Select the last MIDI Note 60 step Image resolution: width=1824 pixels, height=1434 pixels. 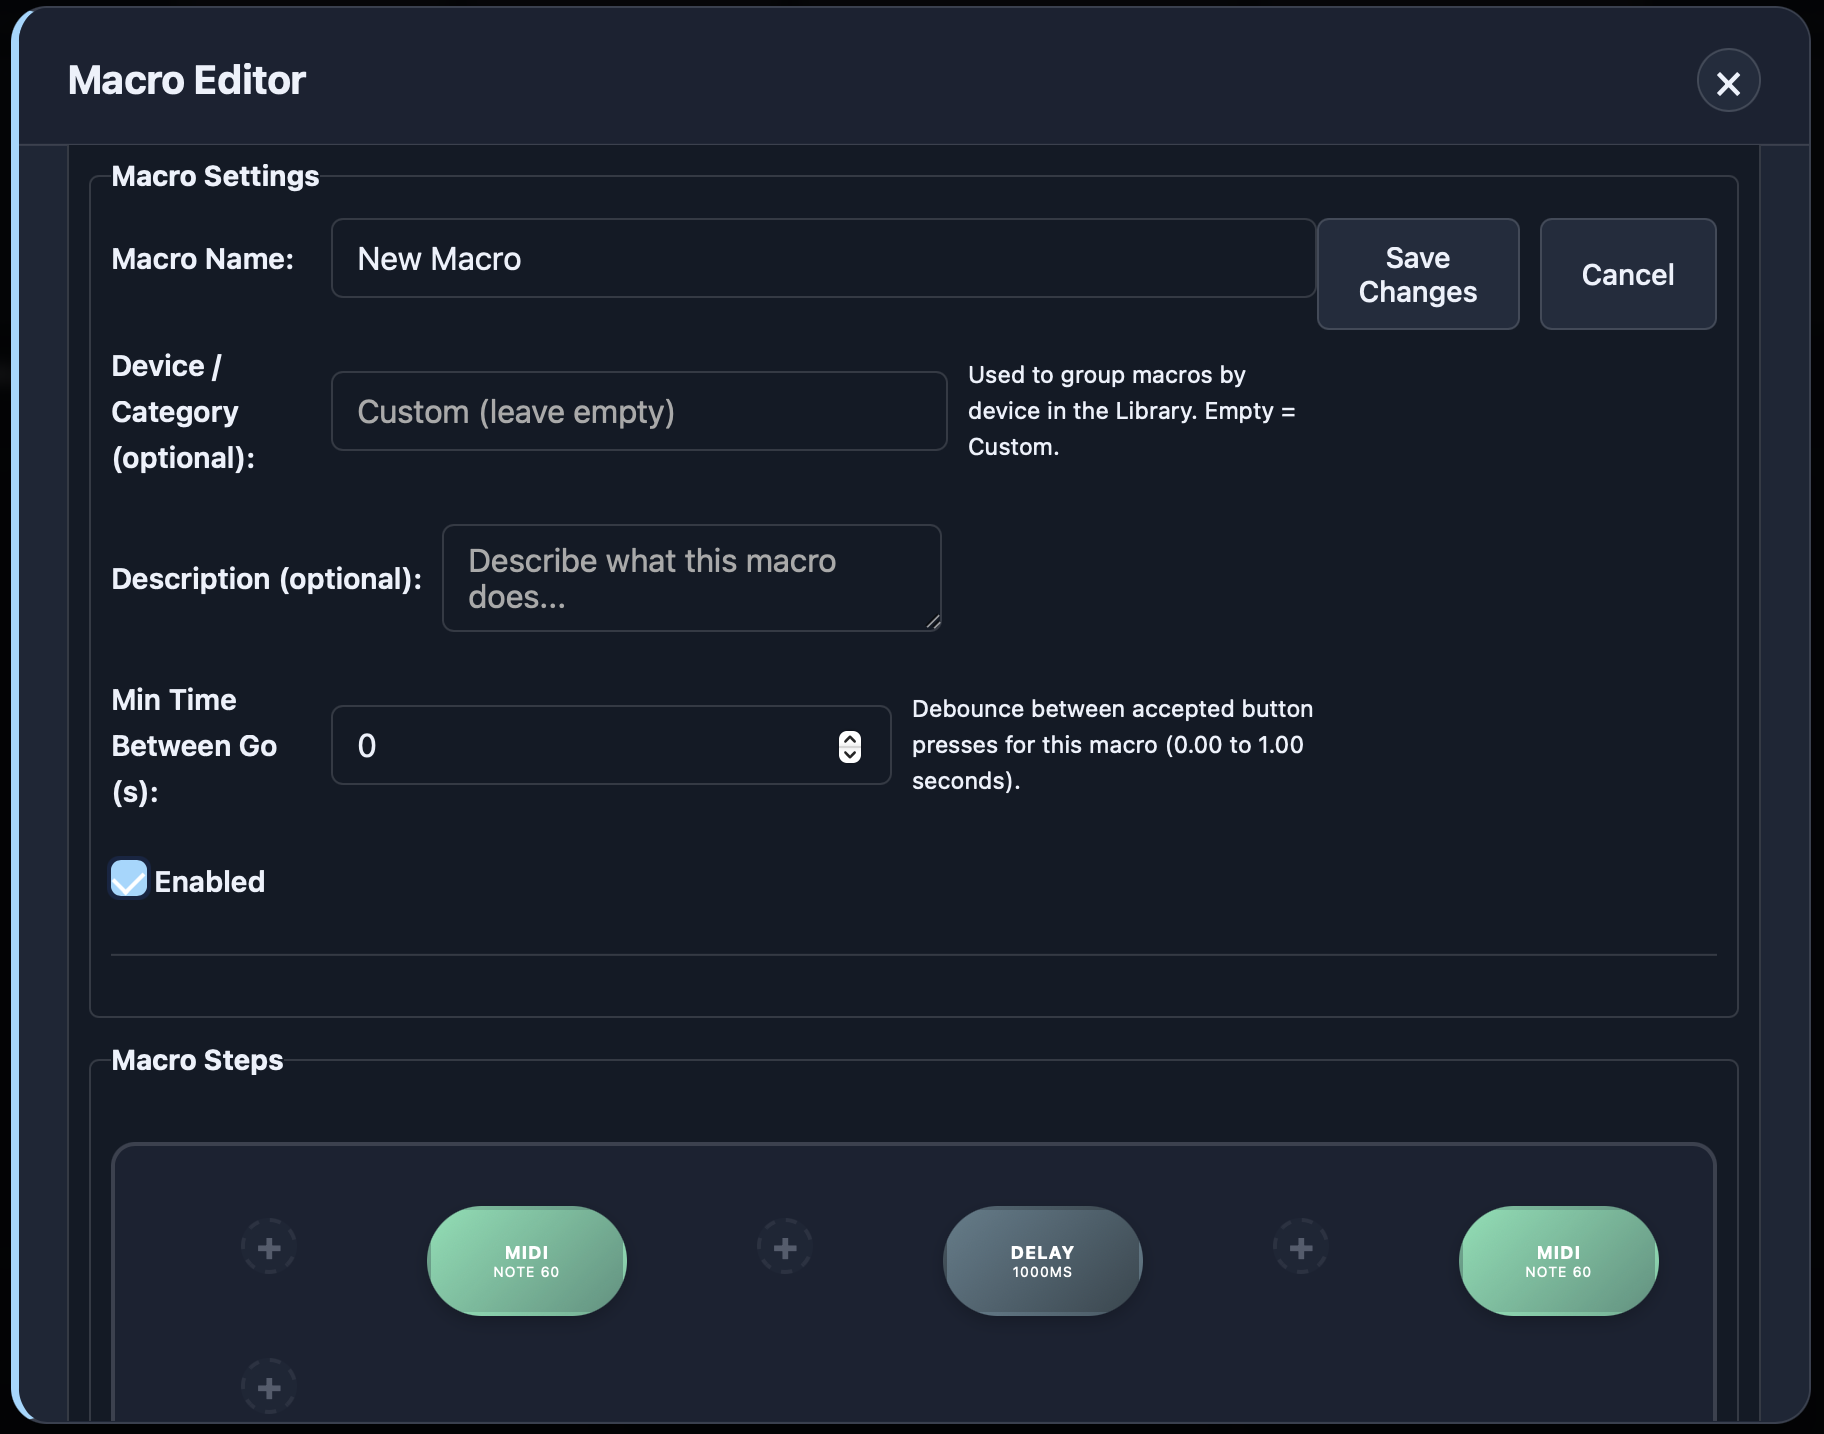pyautogui.click(x=1558, y=1261)
